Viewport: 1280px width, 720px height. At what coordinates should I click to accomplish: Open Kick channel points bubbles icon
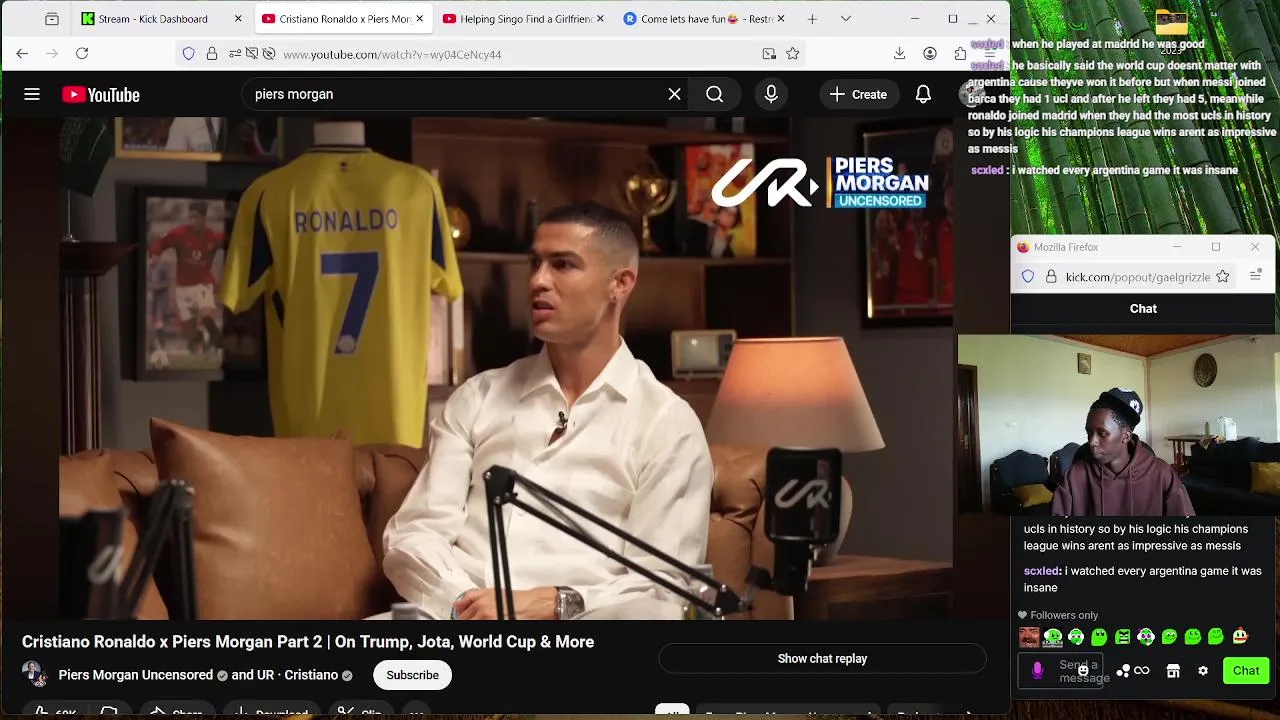tap(1123, 671)
